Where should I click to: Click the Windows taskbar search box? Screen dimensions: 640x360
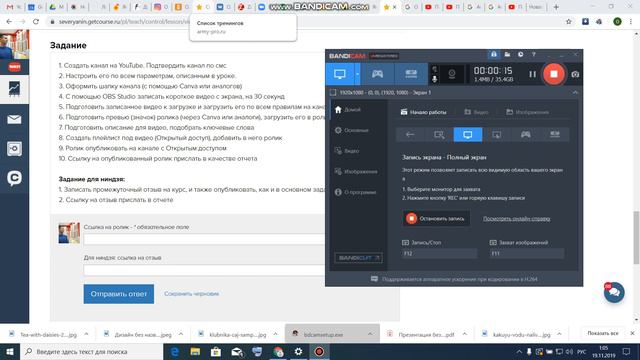91,351
